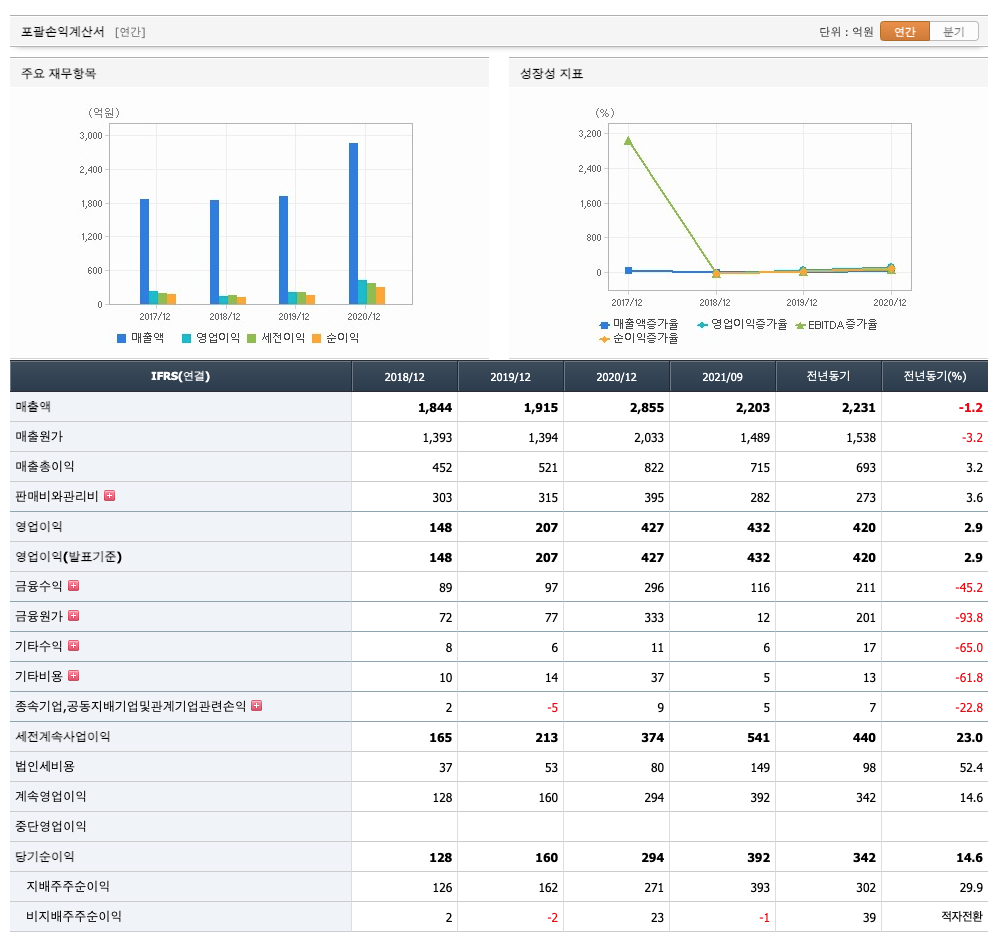Click the 2020/12 매출액 value 2,855
The height and width of the screenshot is (944, 997).
(647, 407)
